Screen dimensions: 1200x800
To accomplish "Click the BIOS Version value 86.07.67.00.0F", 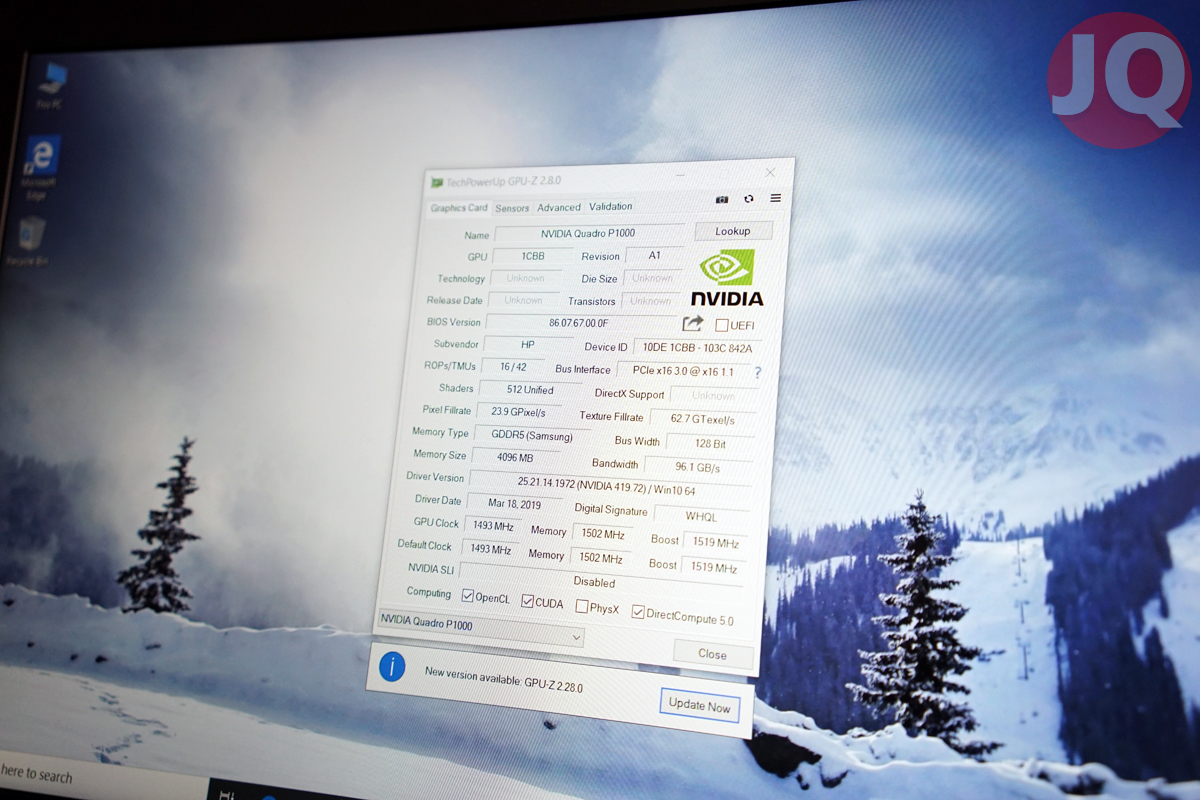I will point(580,323).
